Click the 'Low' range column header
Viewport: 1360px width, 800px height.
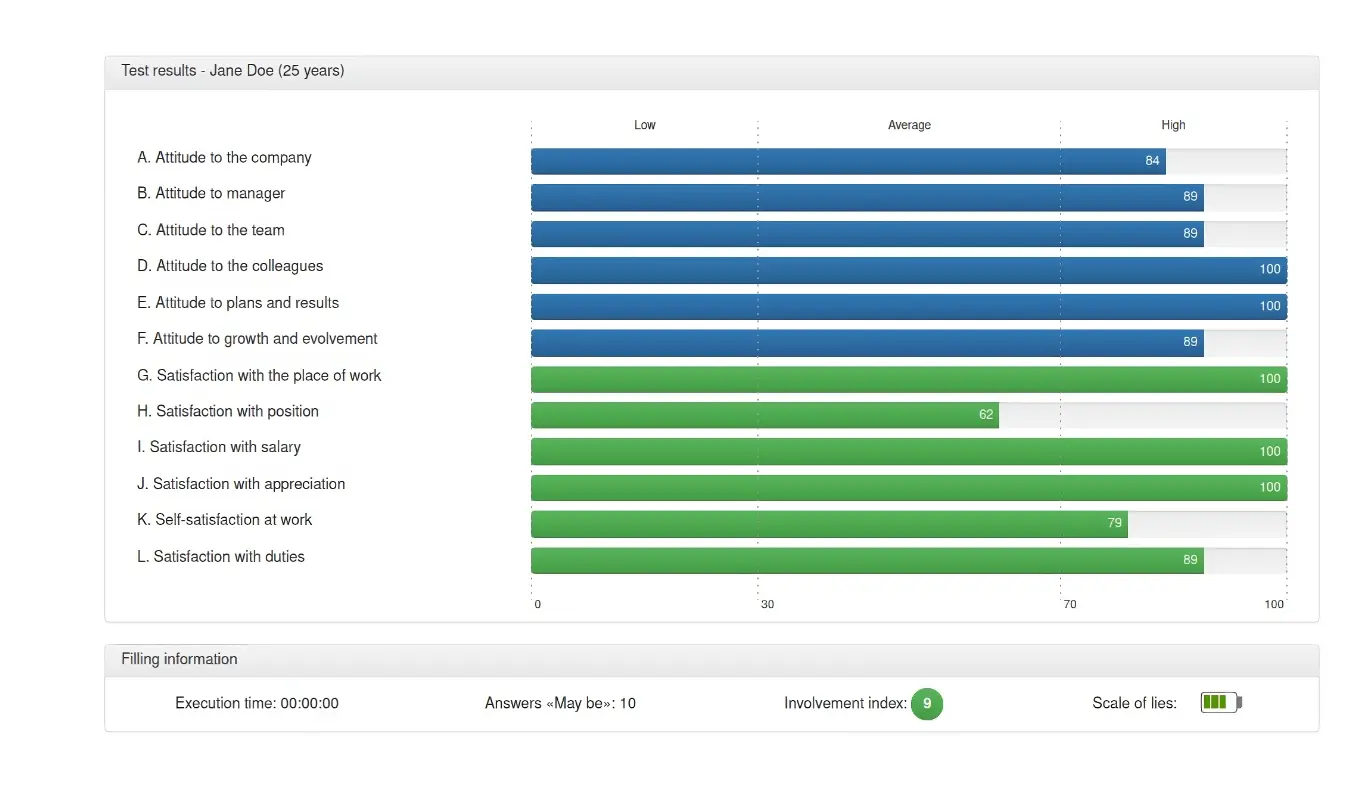click(x=645, y=125)
